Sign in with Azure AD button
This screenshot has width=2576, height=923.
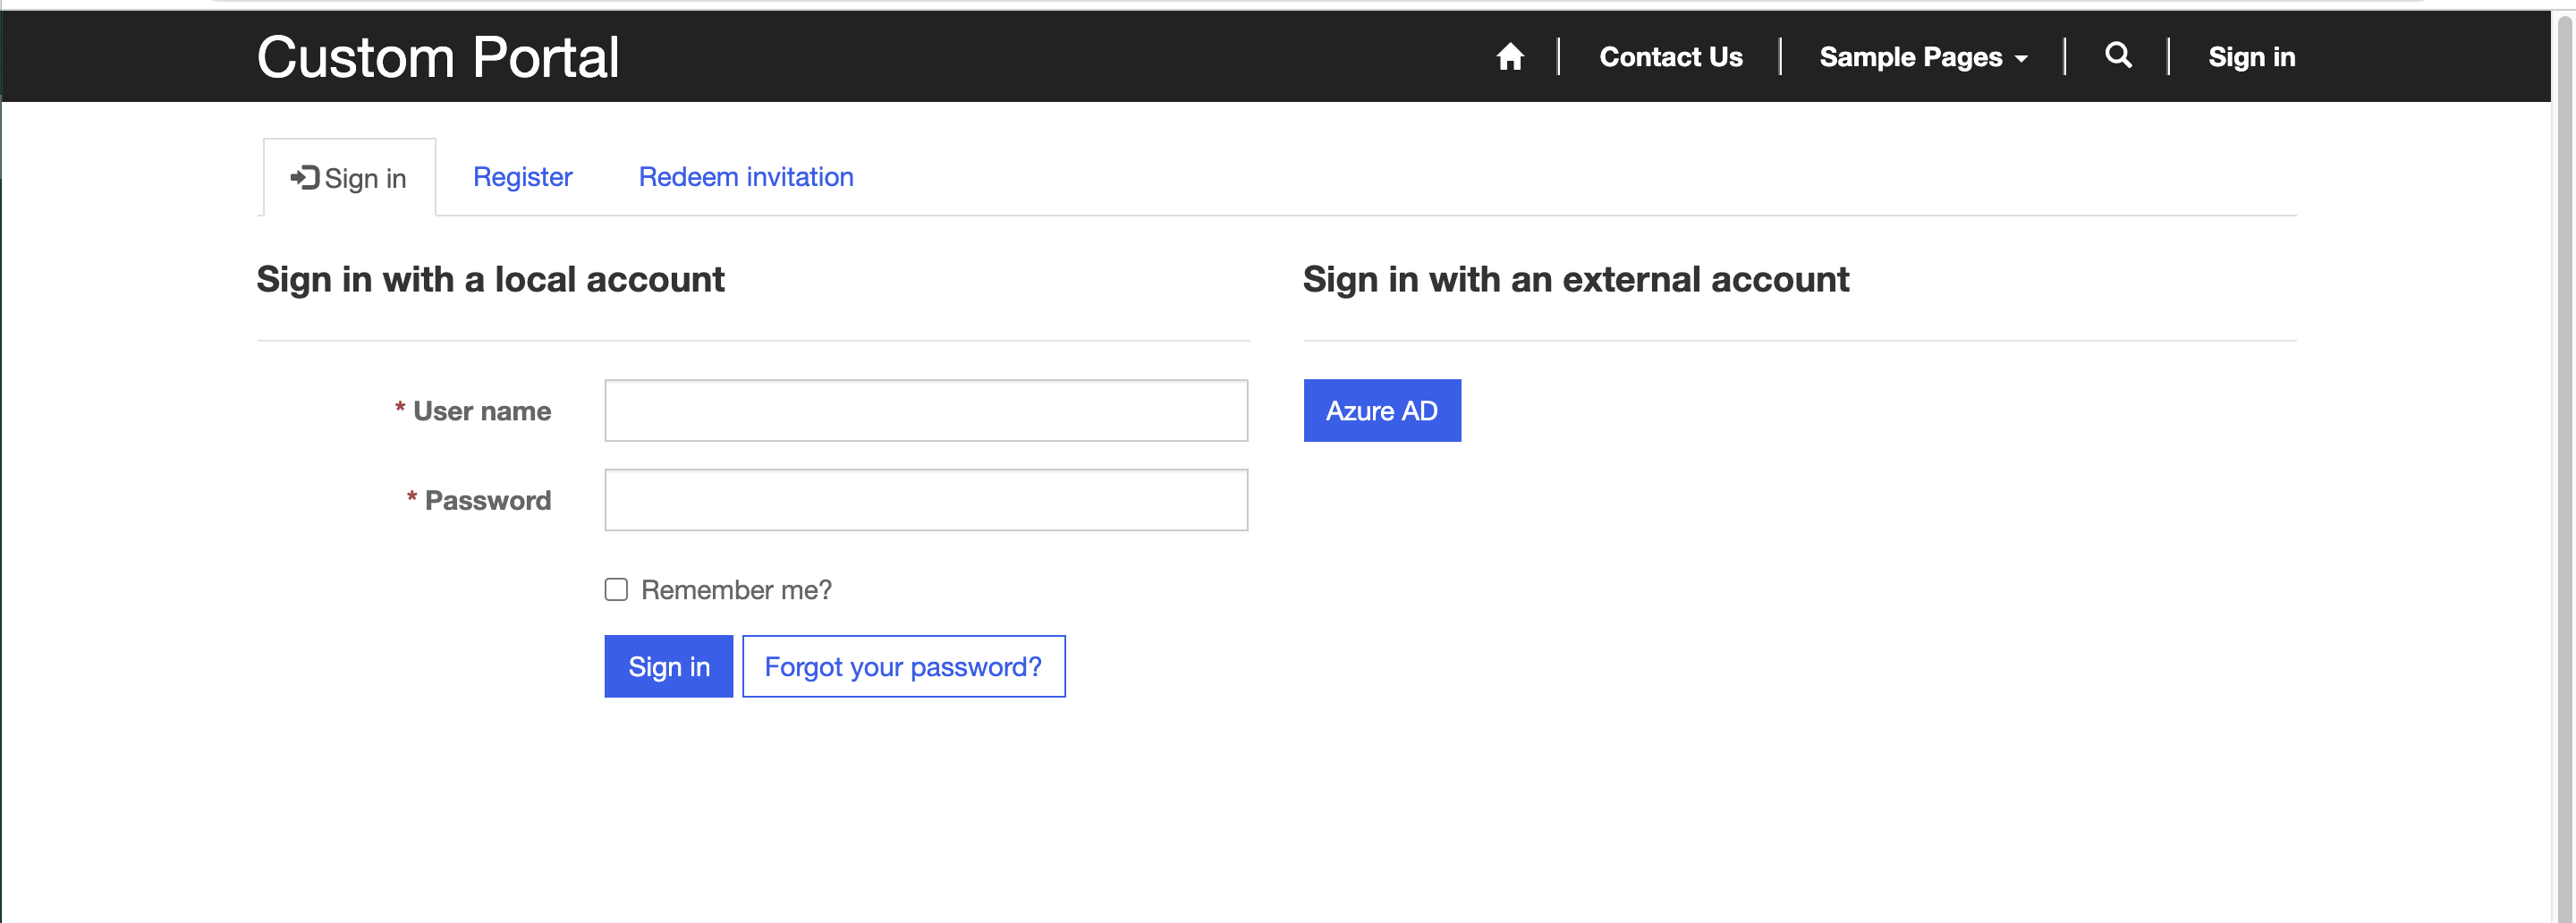point(1382,410)
